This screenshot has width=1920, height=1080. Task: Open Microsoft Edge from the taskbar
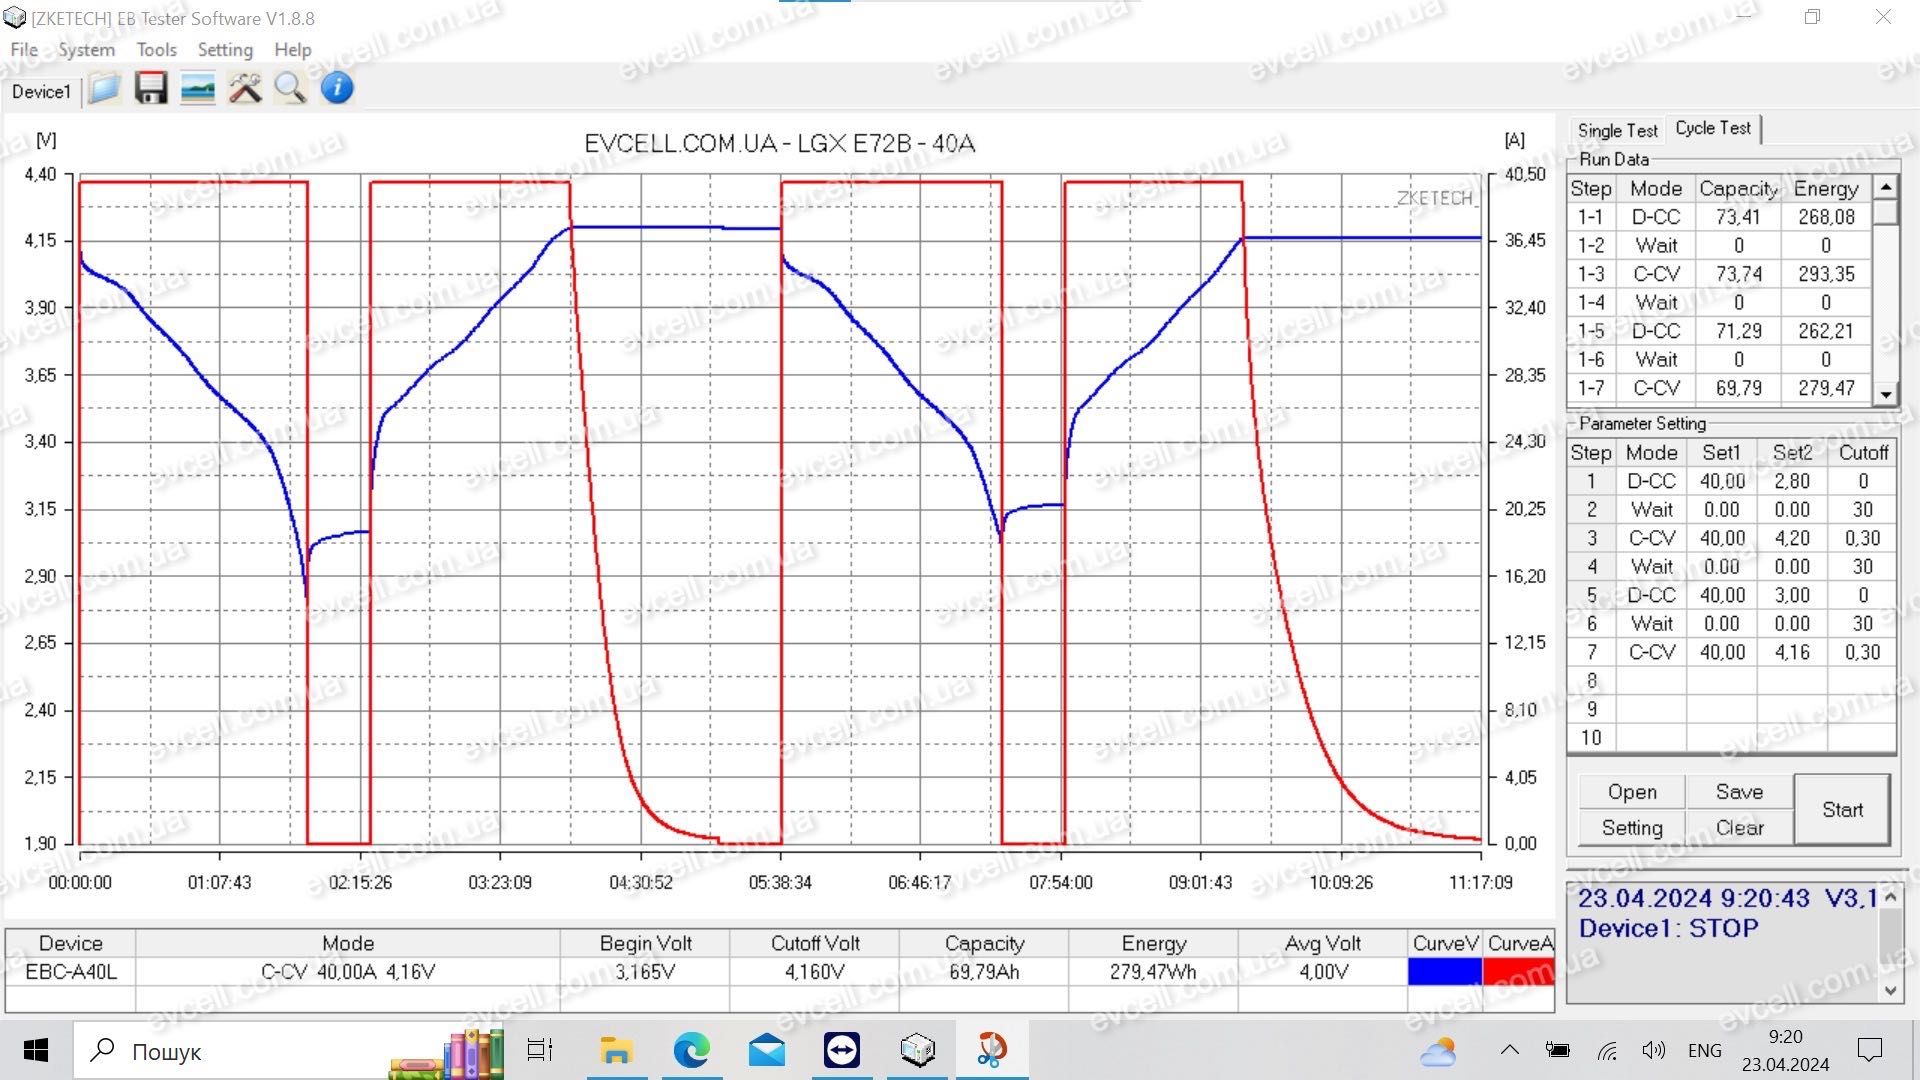(x=691, y=1050)
